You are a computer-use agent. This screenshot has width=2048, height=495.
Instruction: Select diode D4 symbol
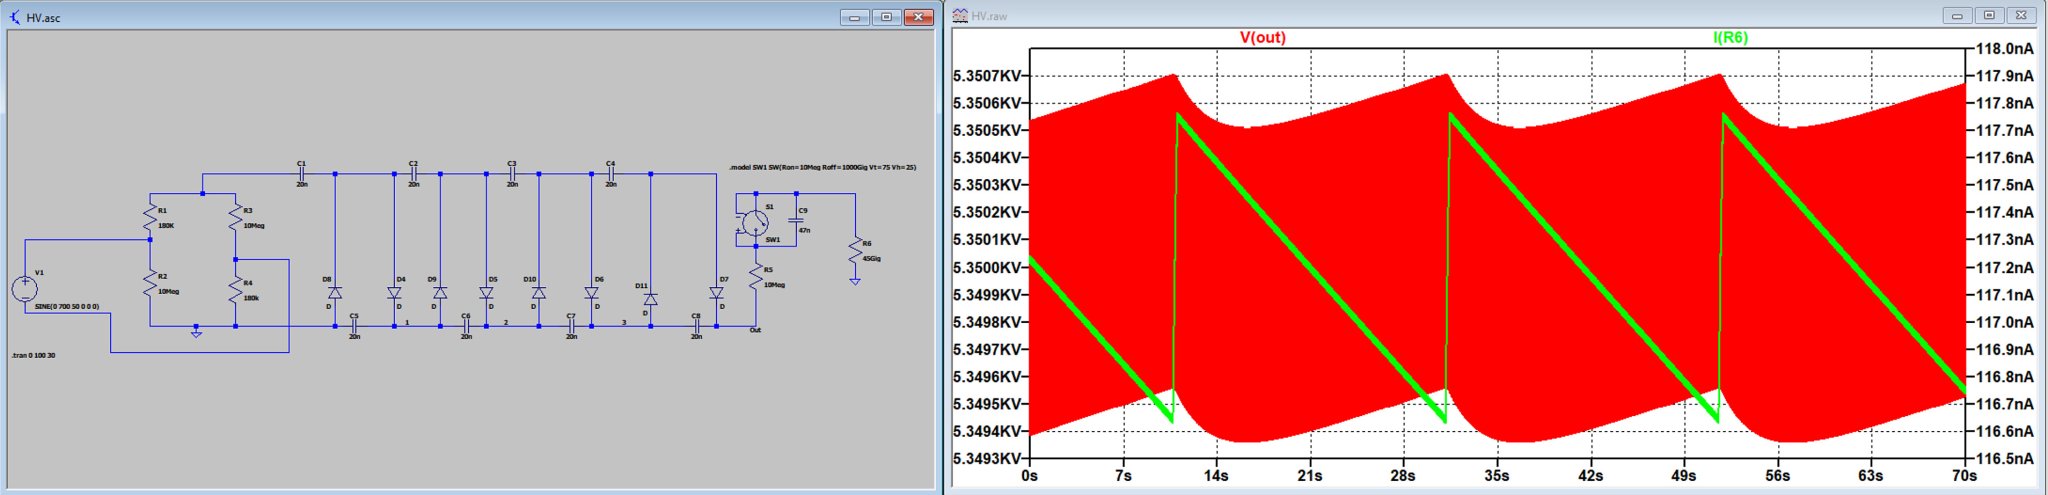pos(394,293)
